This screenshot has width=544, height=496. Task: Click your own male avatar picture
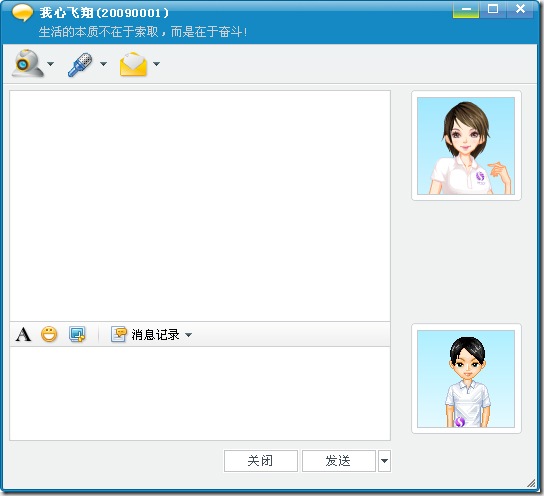pyautogui.click(x=466, y=379)
